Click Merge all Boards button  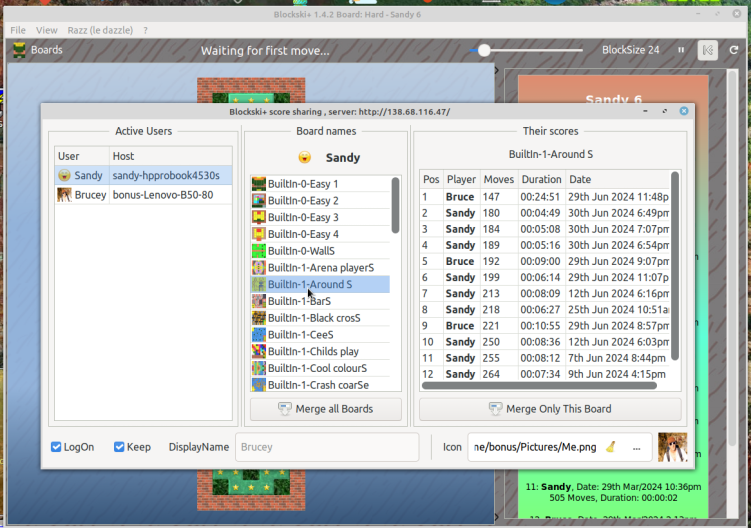[x=325, y=409]
